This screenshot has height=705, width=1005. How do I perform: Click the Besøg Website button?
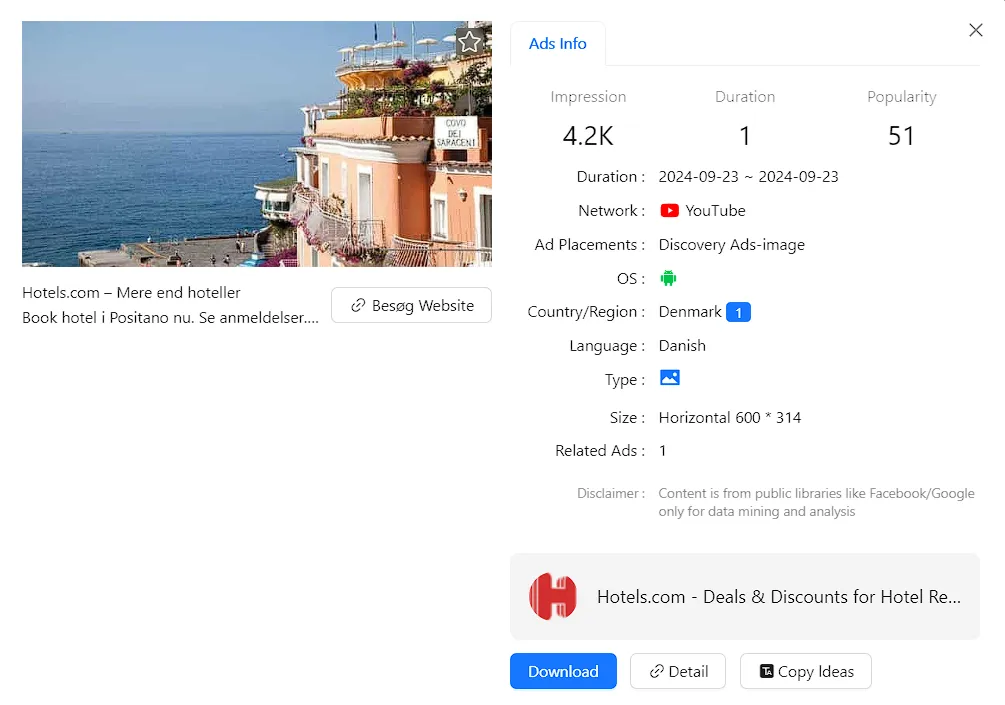click(411, 306)
